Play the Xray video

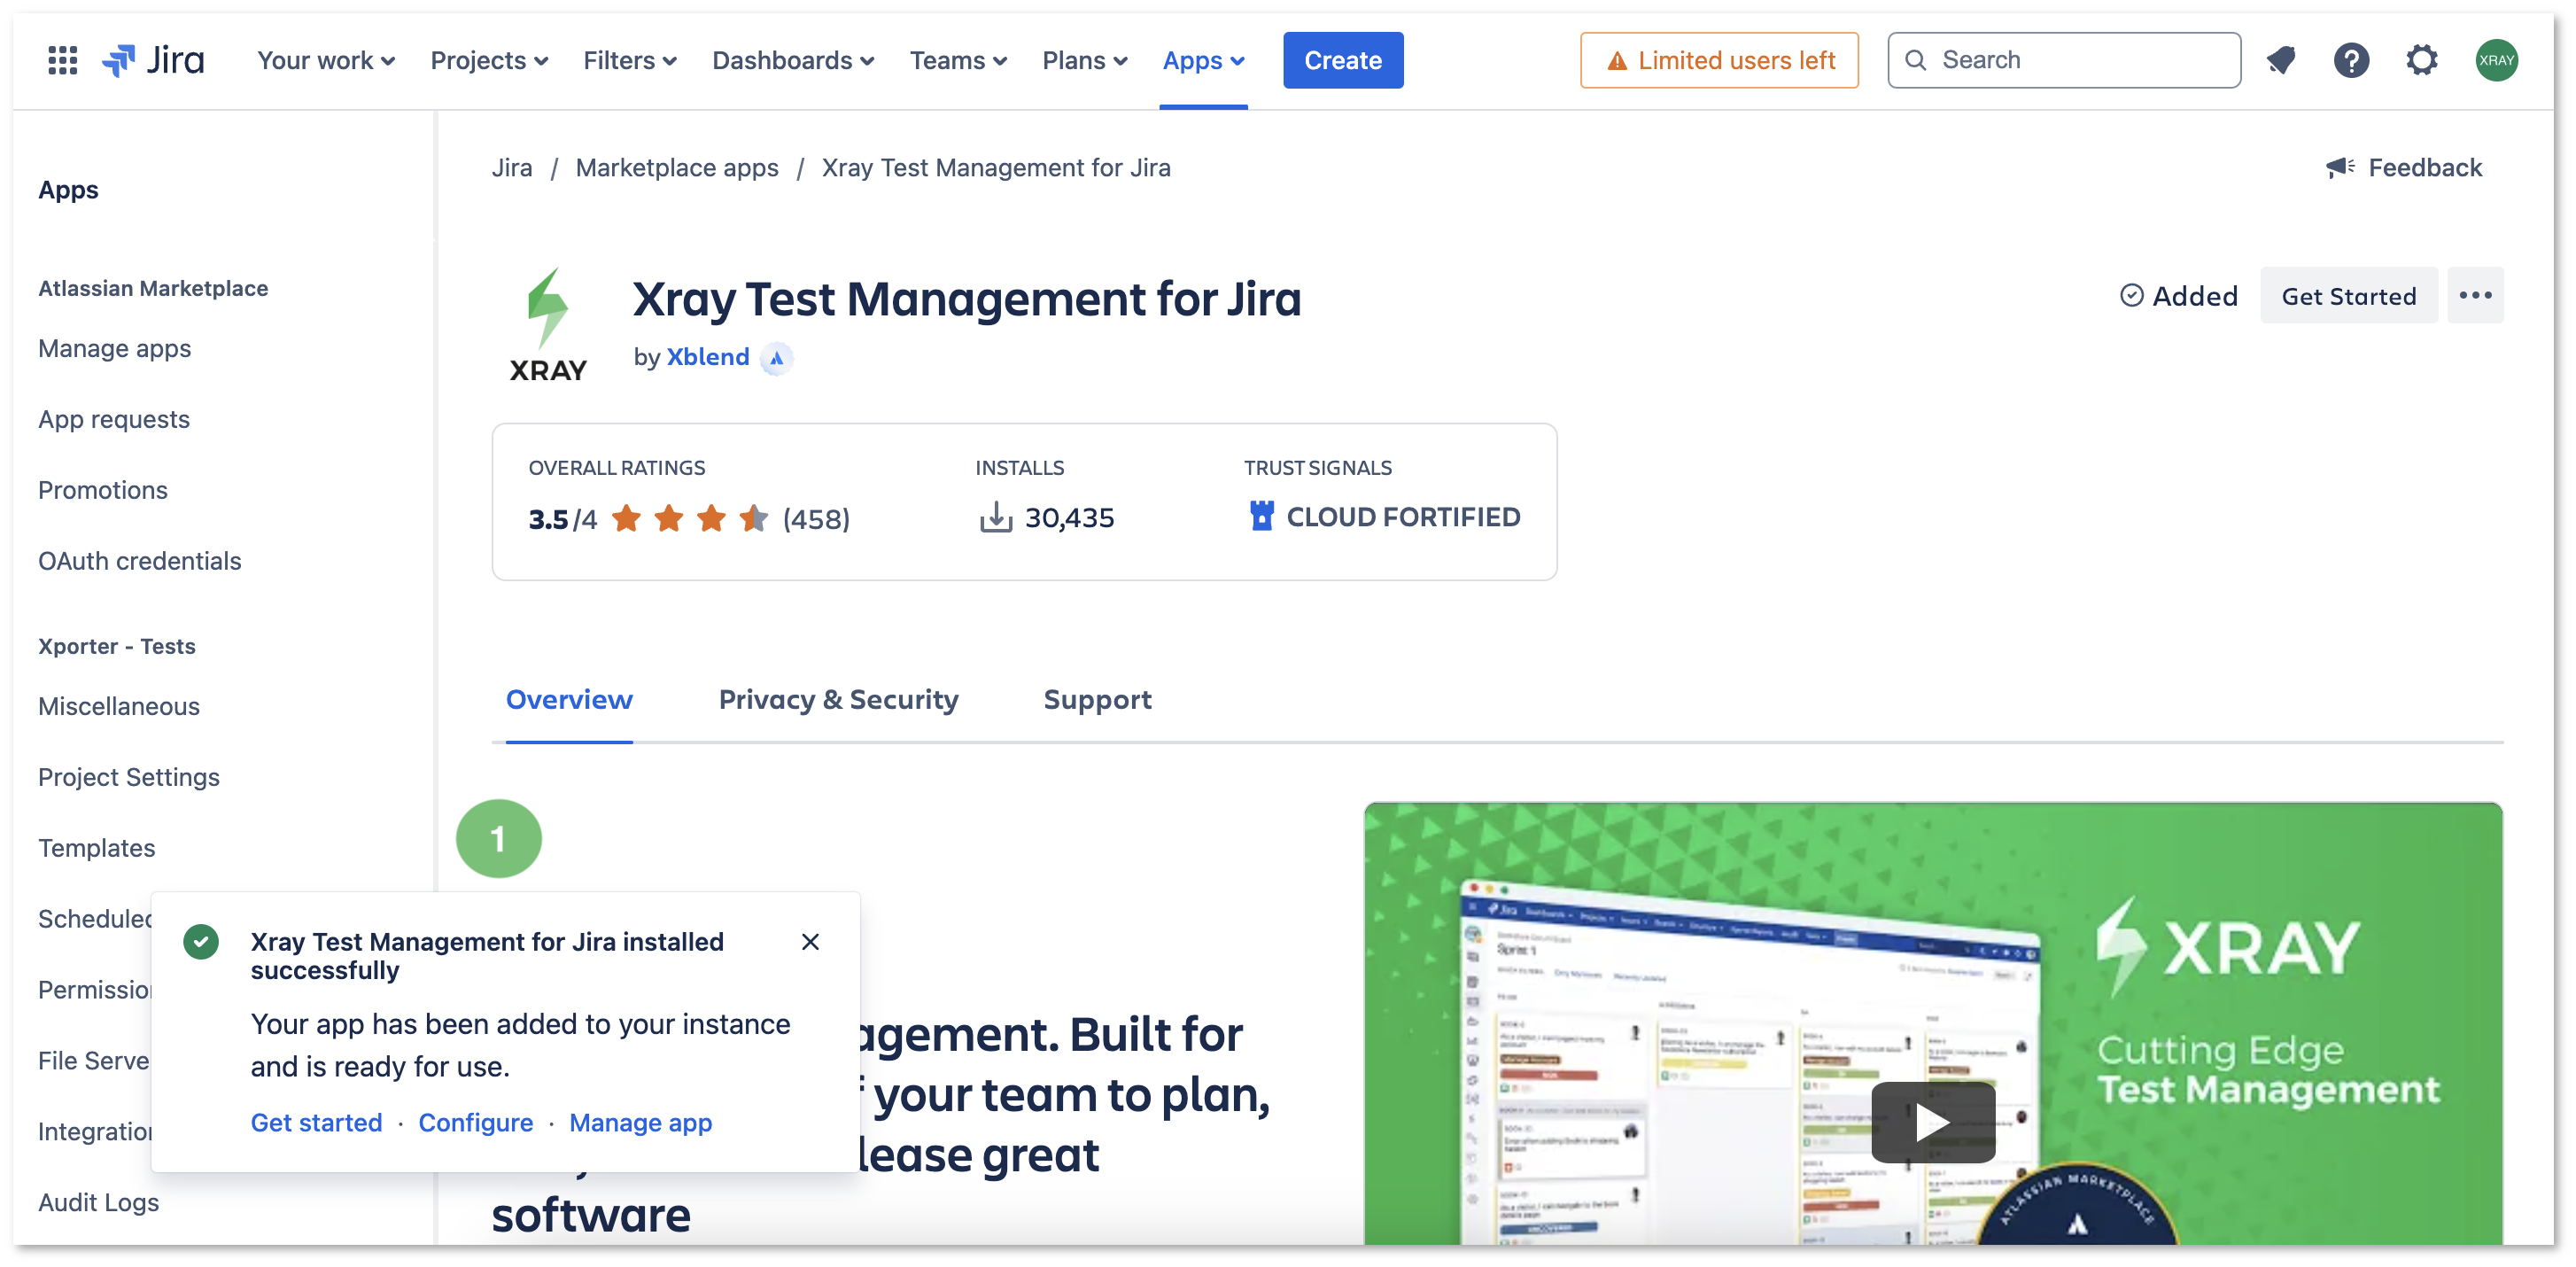[x=1932, y=1122]
